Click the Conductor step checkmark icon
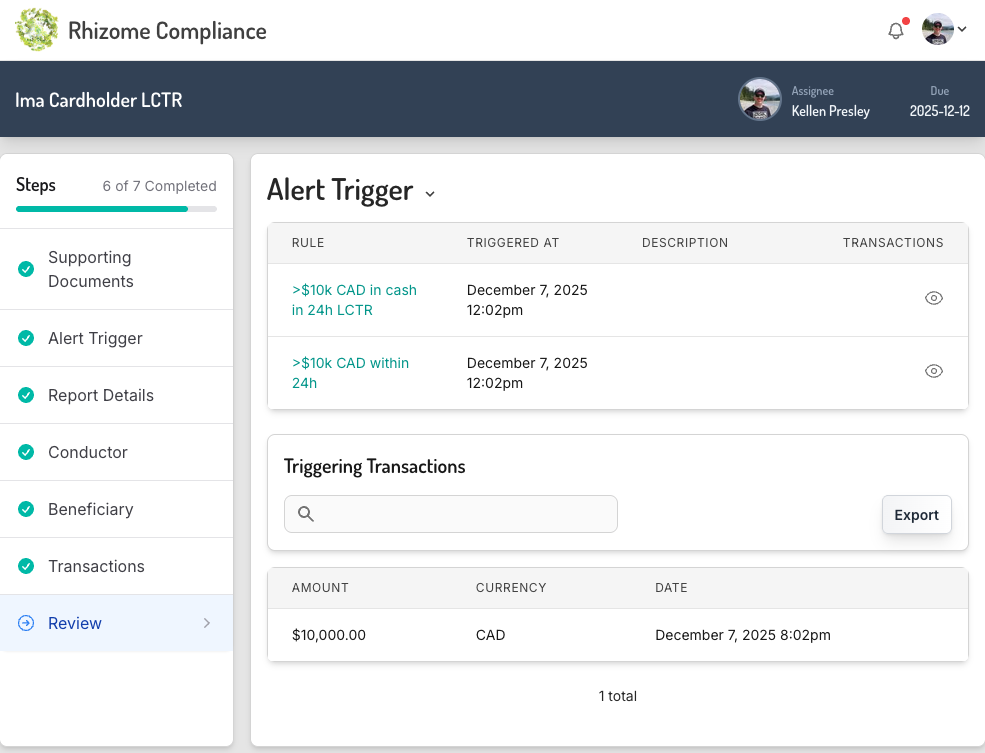The width and height of the screenshot is (985, 753). click(x=26, y=452)
